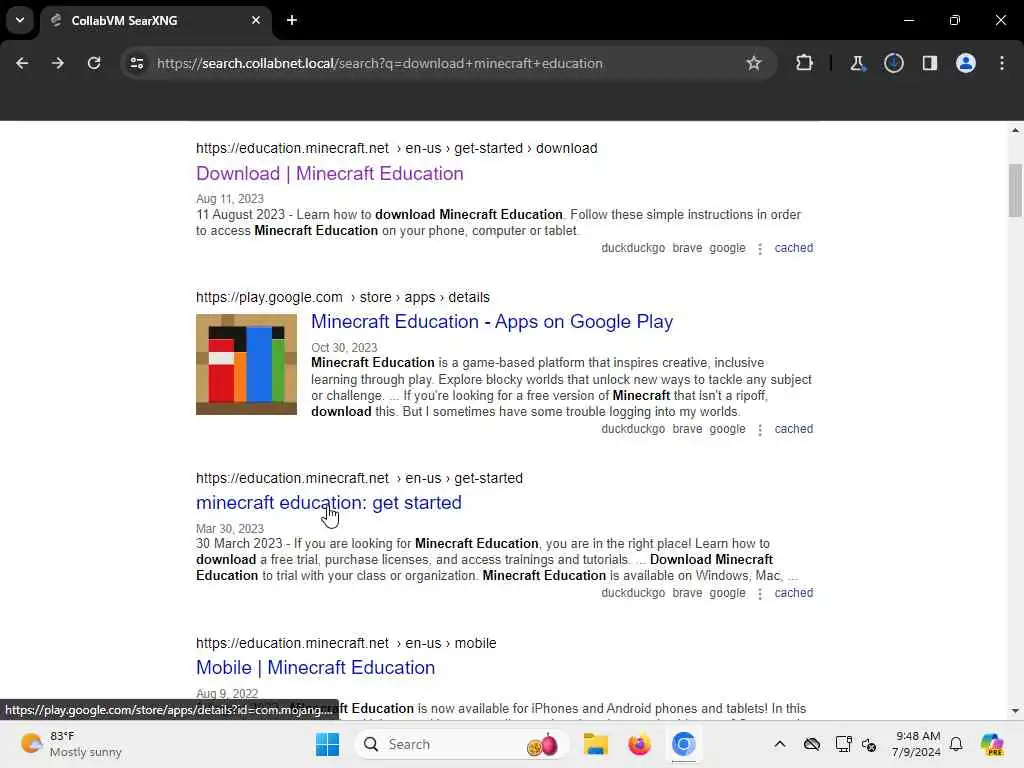
Task: Open the downloads icon in toolbar
Action: (x=893, y=63)
